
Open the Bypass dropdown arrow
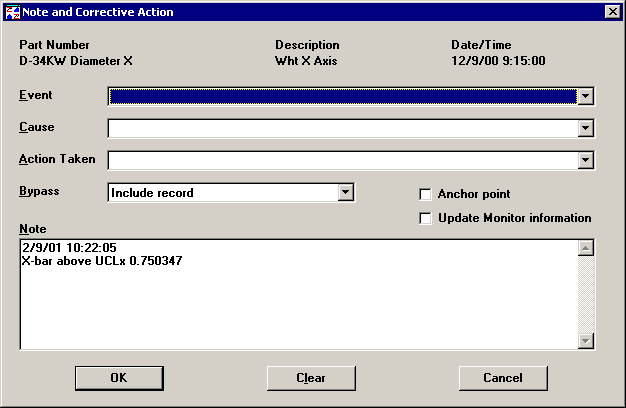tap(345, 192)
